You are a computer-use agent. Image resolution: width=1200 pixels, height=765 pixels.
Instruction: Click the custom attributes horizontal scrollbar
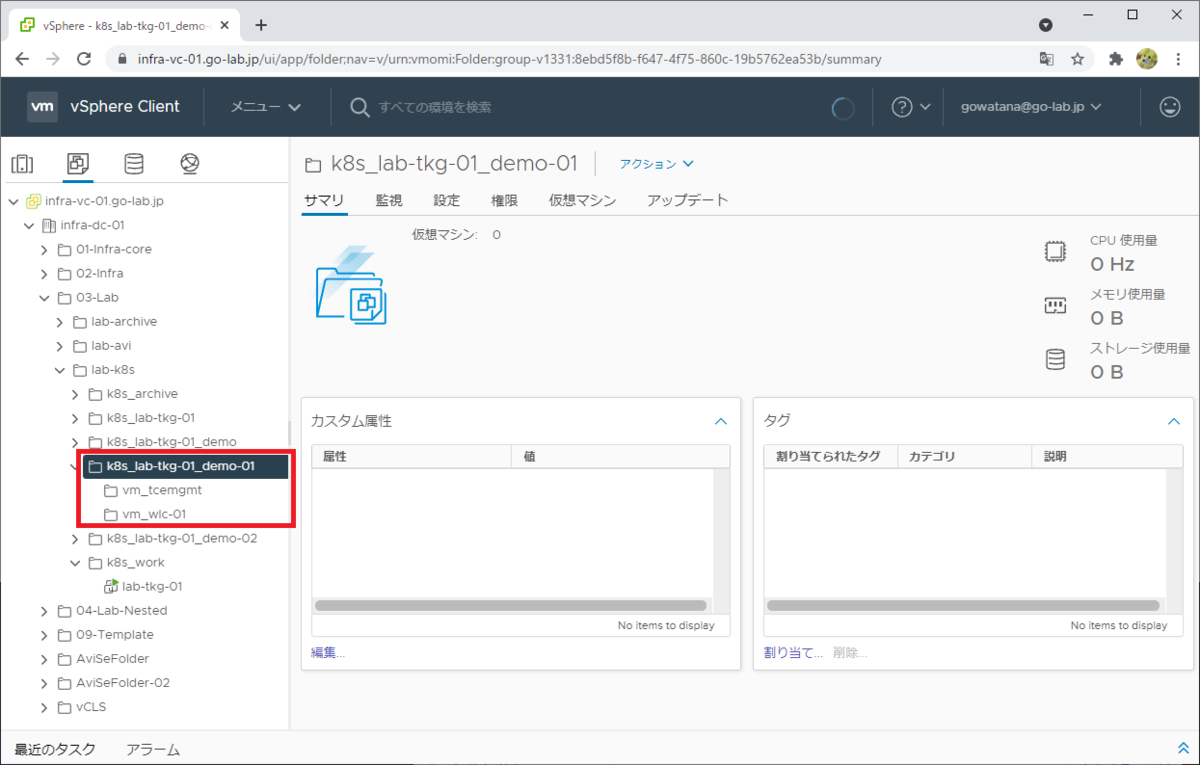510,605
